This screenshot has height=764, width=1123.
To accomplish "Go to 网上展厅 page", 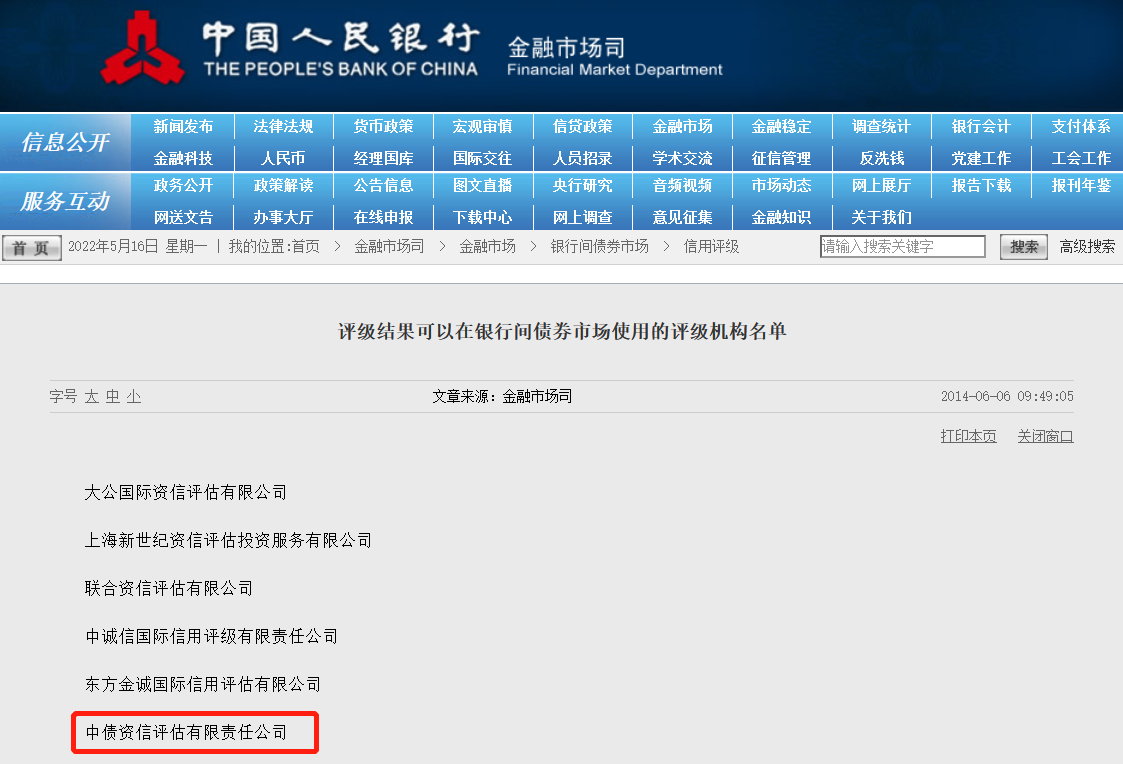I will click(882, 185).
